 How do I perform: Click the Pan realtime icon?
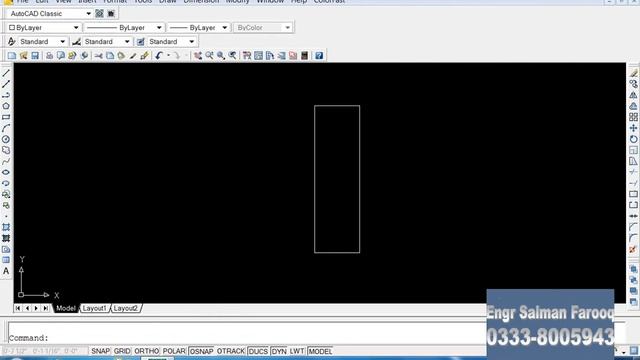(x=198, y=56)
